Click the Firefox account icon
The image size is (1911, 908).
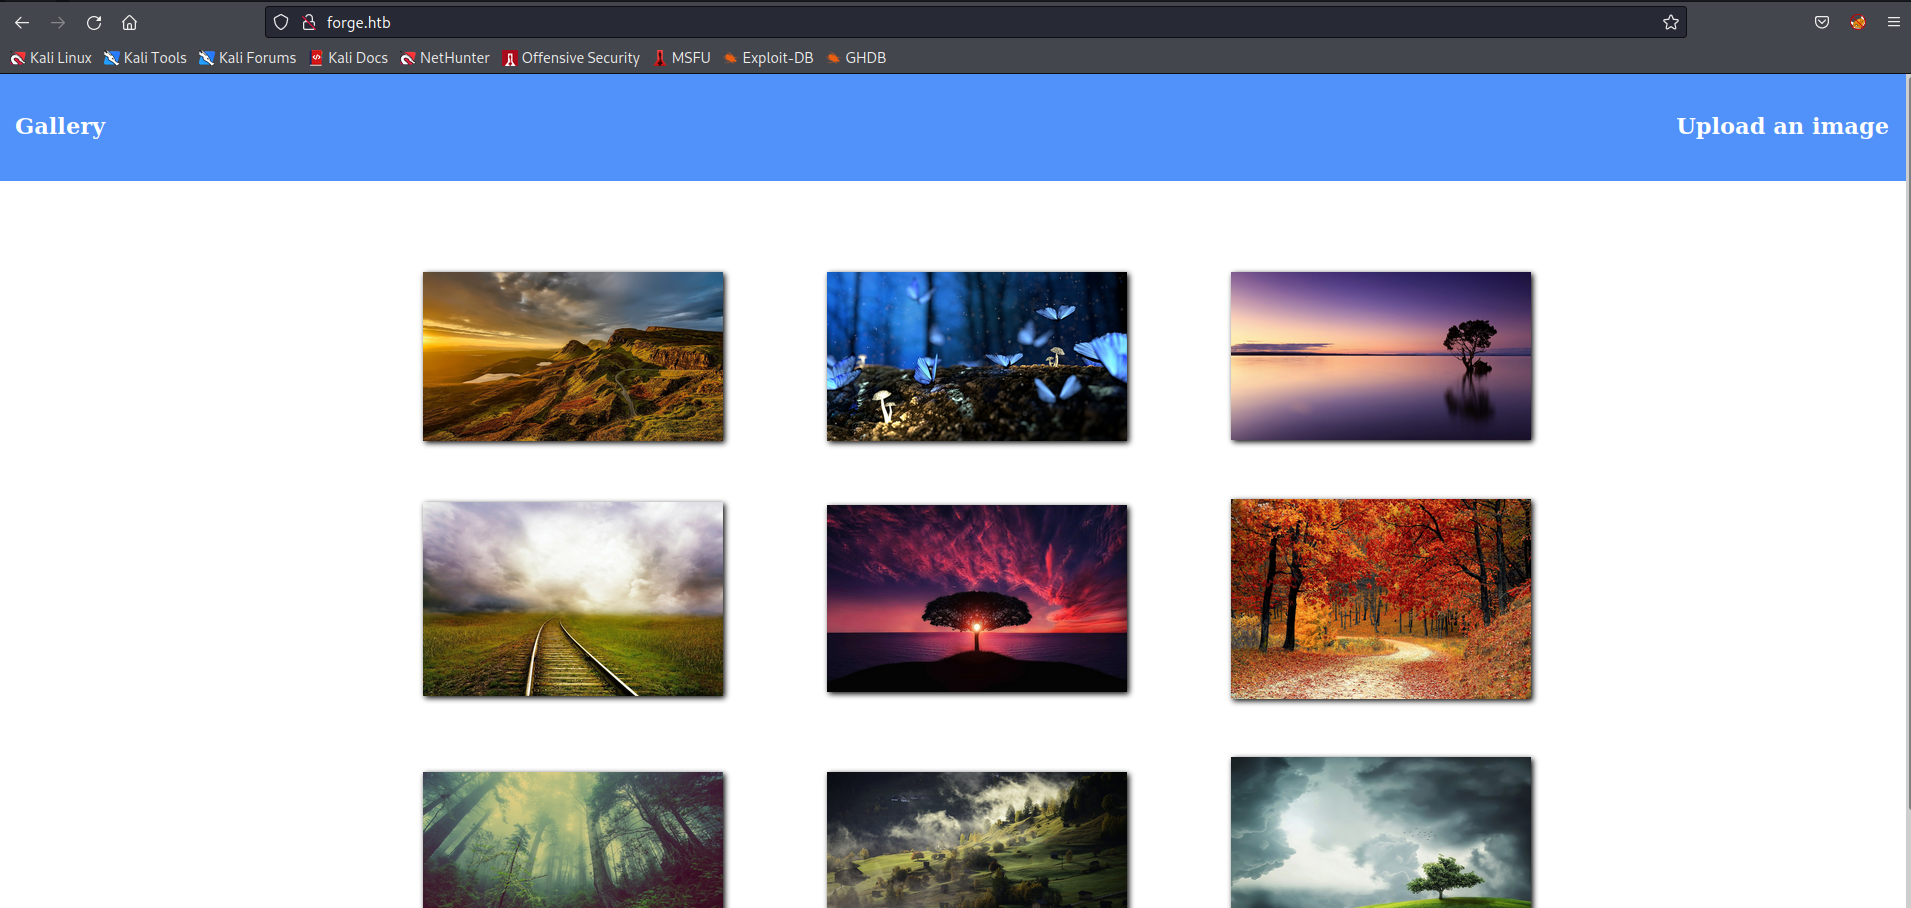coord(1857,22)
